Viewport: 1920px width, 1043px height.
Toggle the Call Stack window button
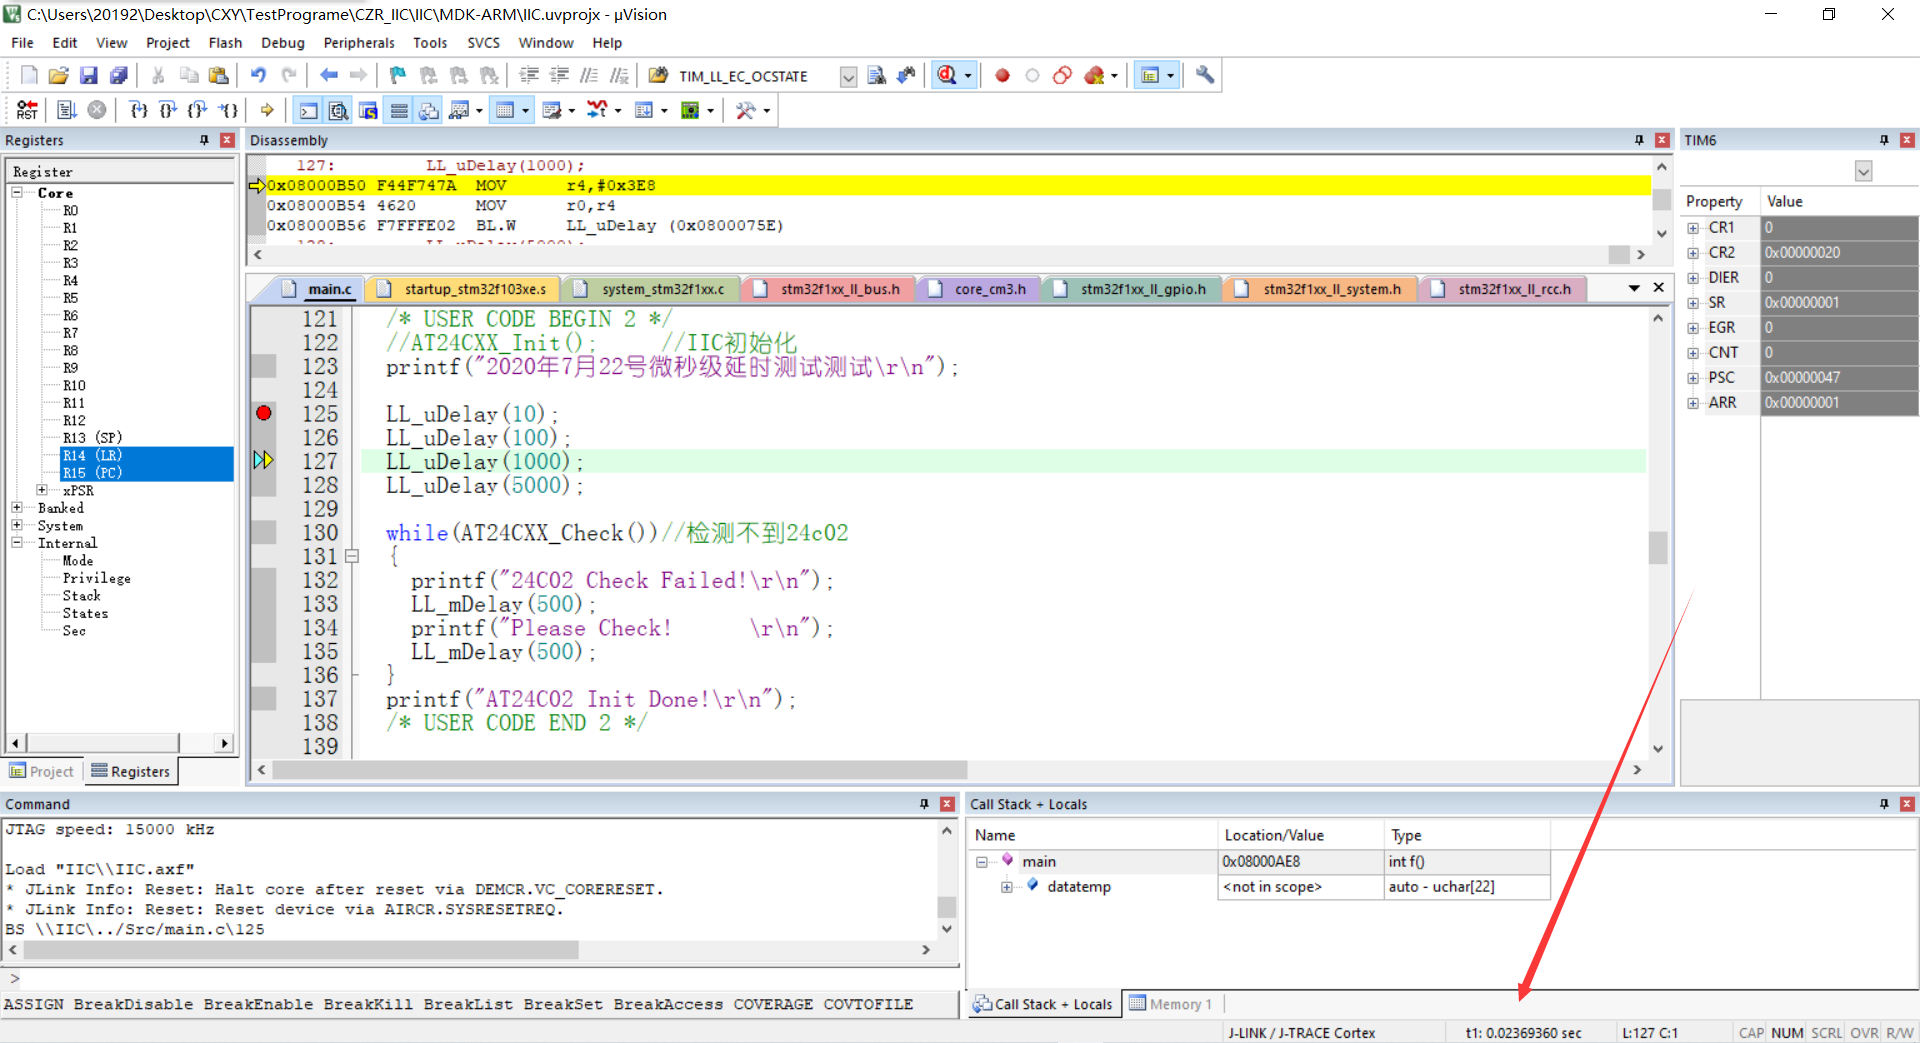pos(429,110)
